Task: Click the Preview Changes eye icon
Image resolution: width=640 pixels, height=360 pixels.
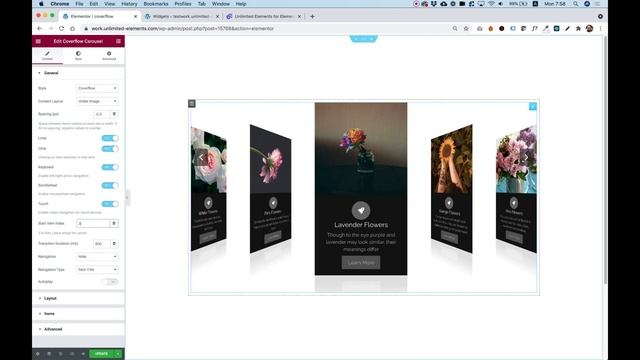Action: (x=83, y=354)
